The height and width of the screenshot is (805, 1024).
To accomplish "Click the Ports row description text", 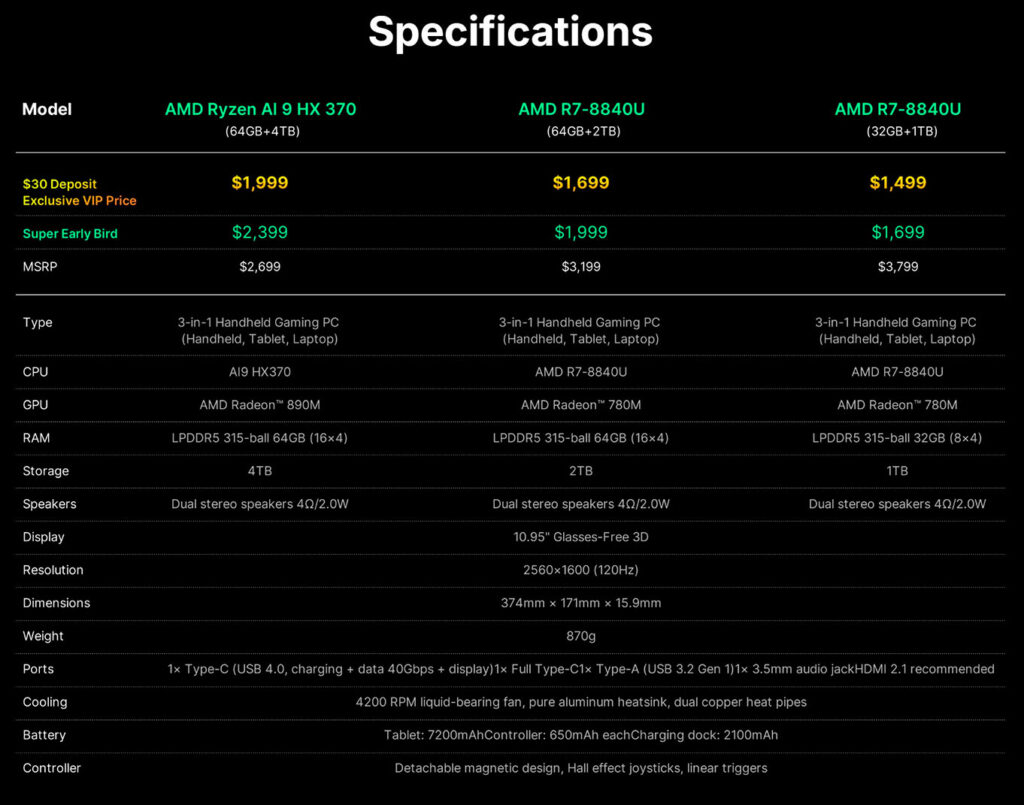I will tap(581, 669).
